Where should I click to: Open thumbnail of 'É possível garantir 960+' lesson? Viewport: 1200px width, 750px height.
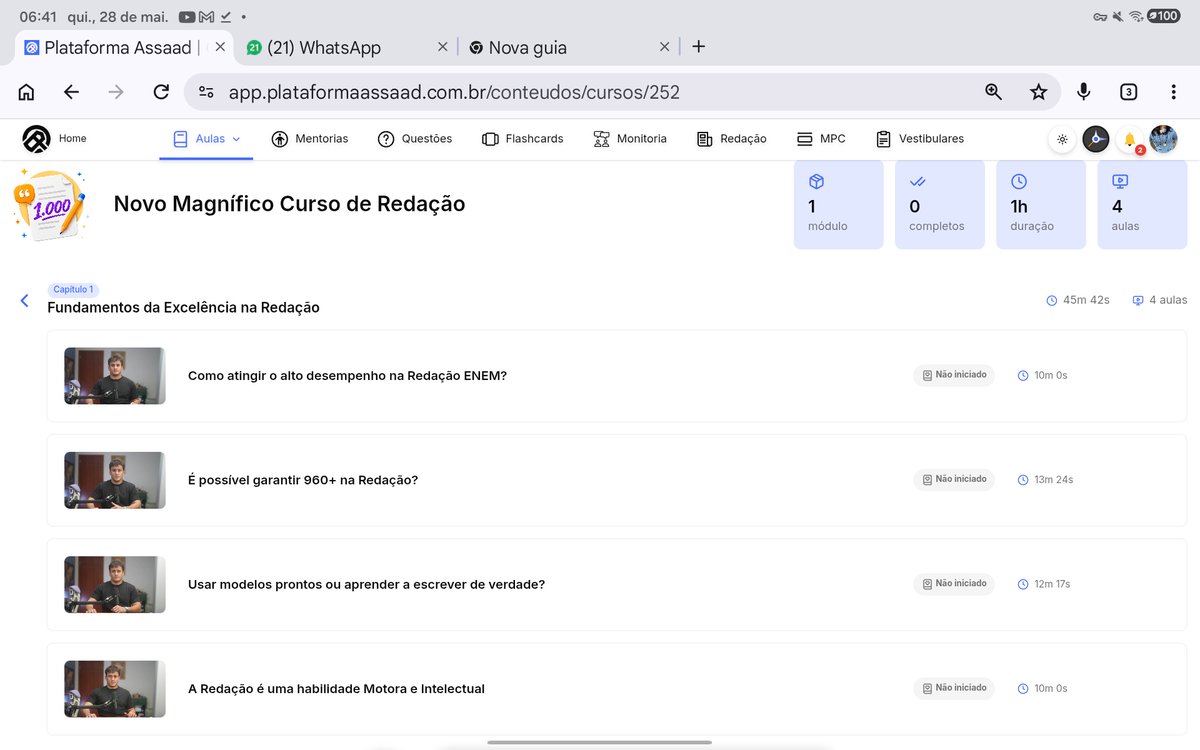(115, 480)
